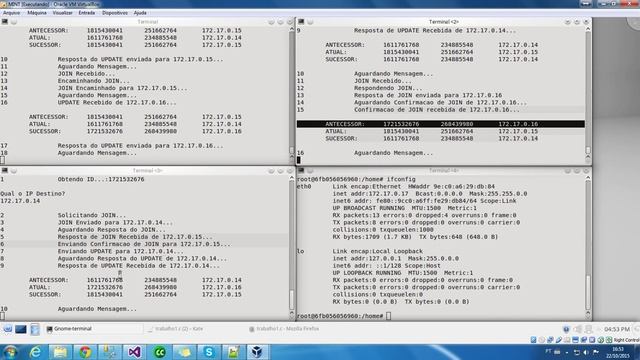640x360 pixels.
Task: Click 'Solicitando JOIN...' in Terminal <3>
Action: click(x=92, y=215)
